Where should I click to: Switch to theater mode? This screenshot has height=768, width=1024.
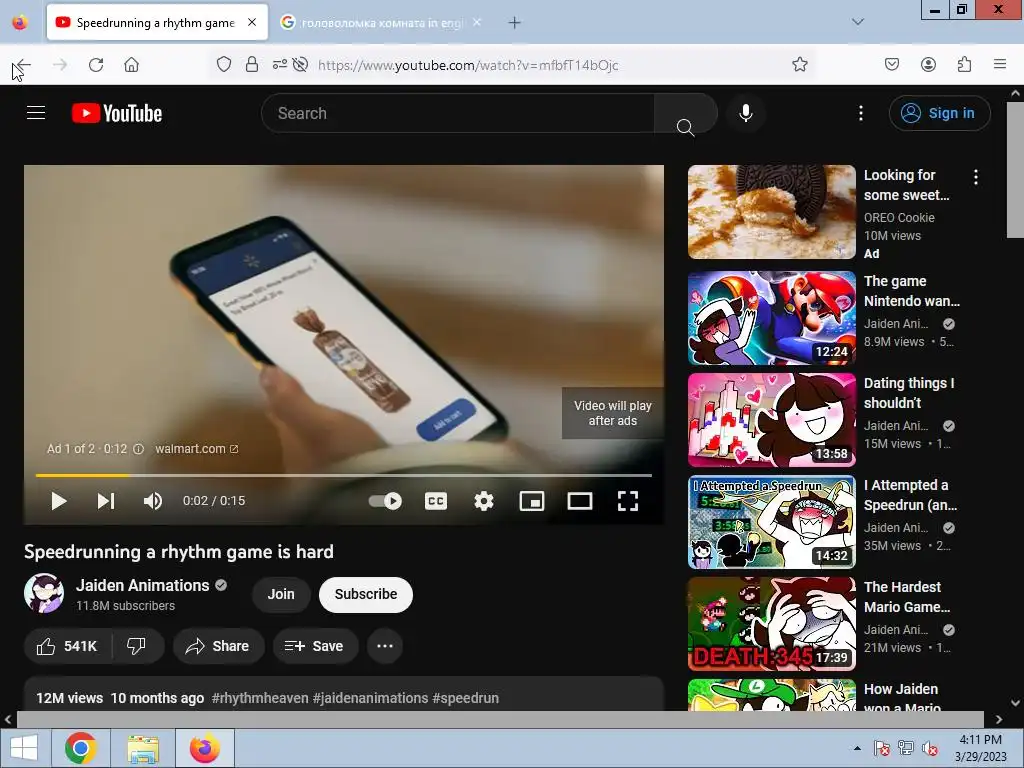[579, 501]
